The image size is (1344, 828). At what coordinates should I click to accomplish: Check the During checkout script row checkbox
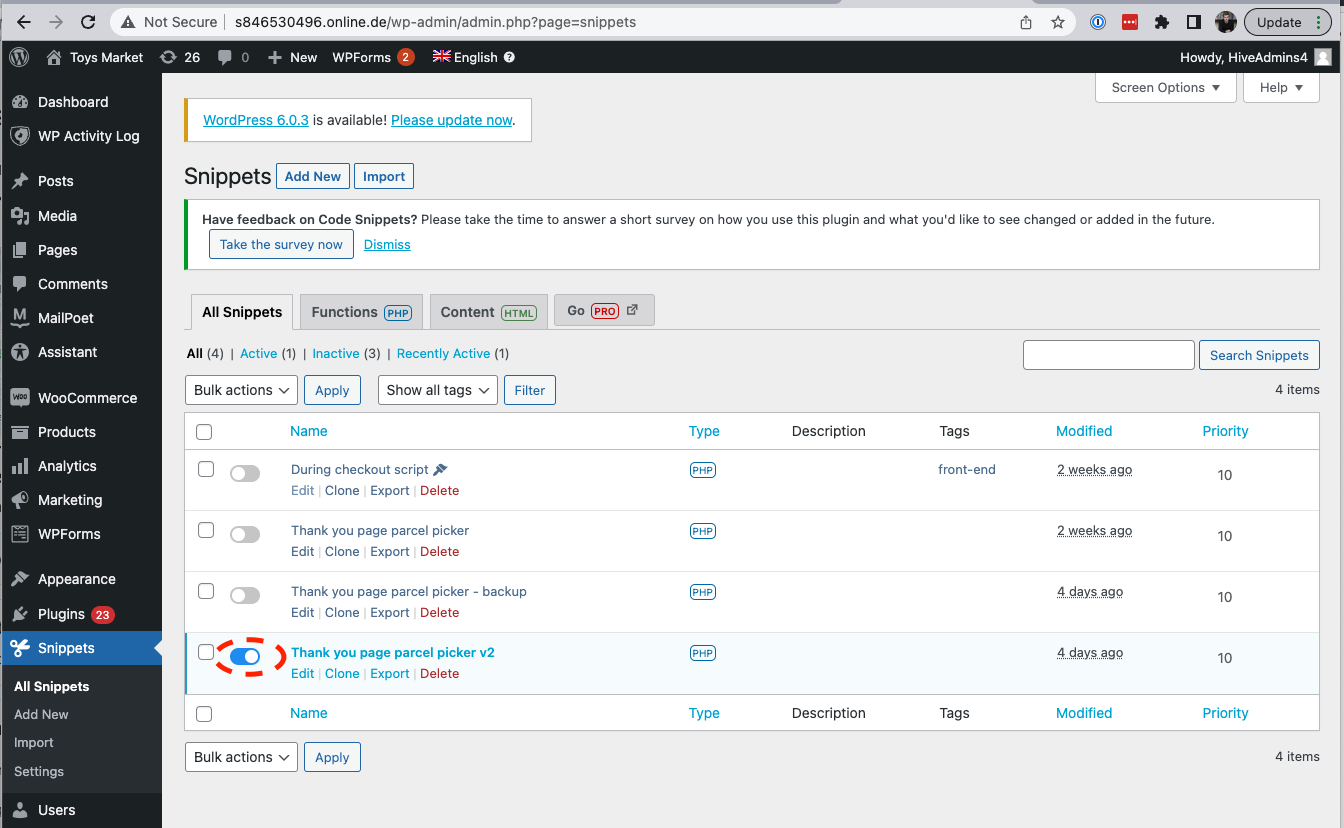[206, 469]
